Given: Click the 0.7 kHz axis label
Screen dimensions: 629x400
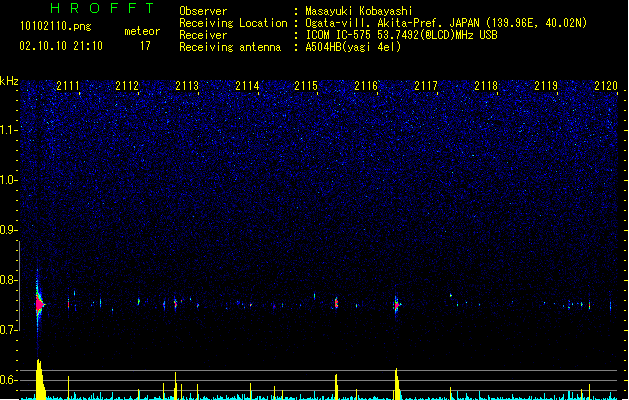Looking at the screenshot, I should tap(9, 330).
